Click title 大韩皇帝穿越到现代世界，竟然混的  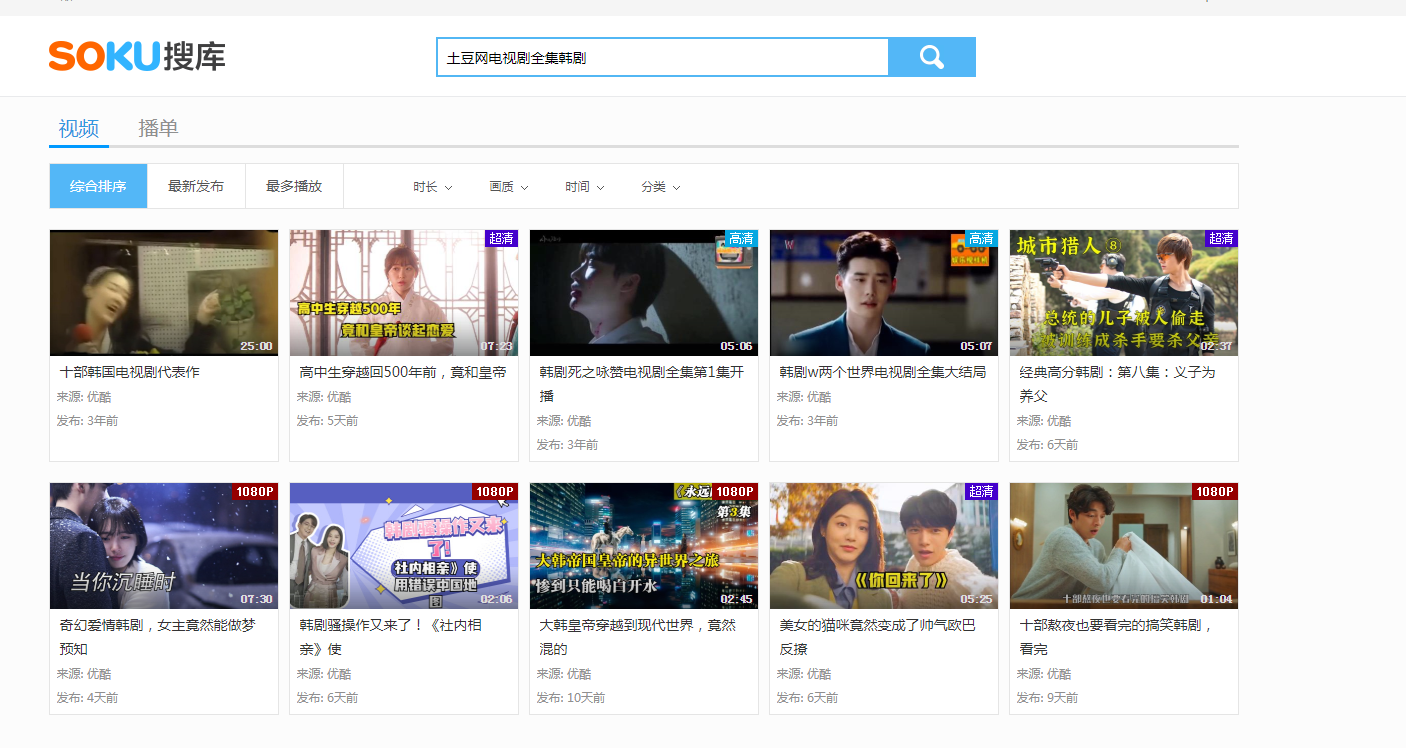click(x=638, y=637)
